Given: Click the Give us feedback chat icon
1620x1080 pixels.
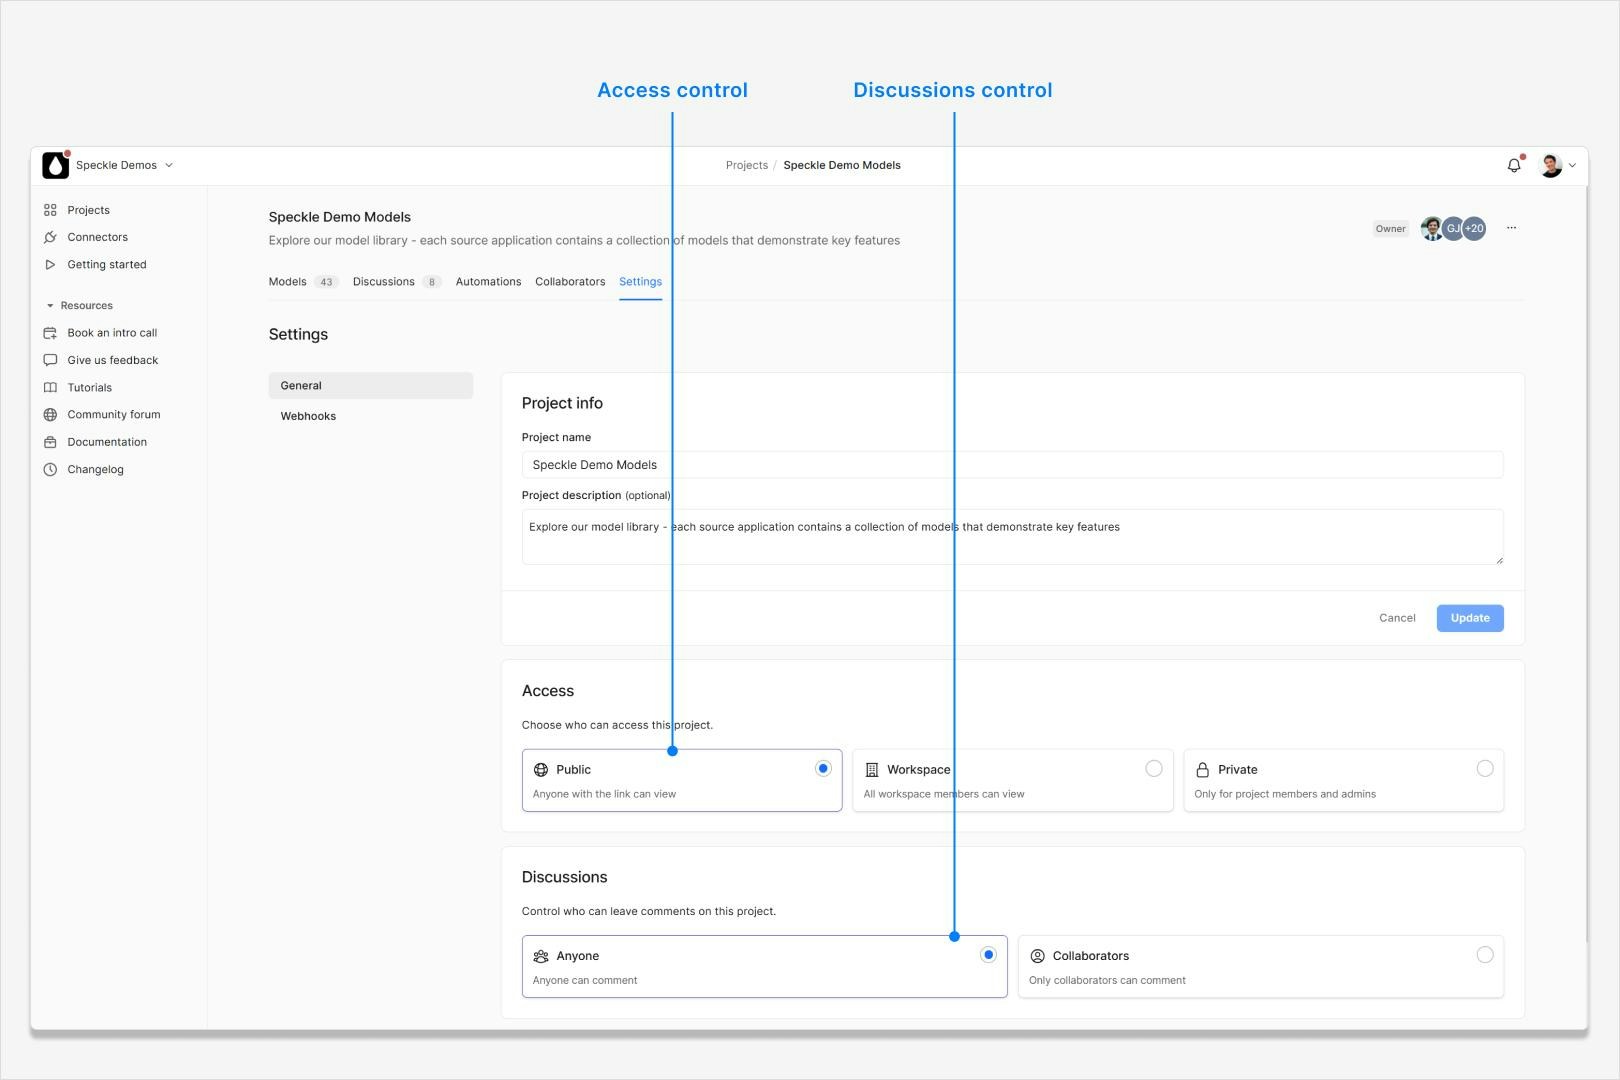Looking at the screenshot, I should click(x=50, y=360).
